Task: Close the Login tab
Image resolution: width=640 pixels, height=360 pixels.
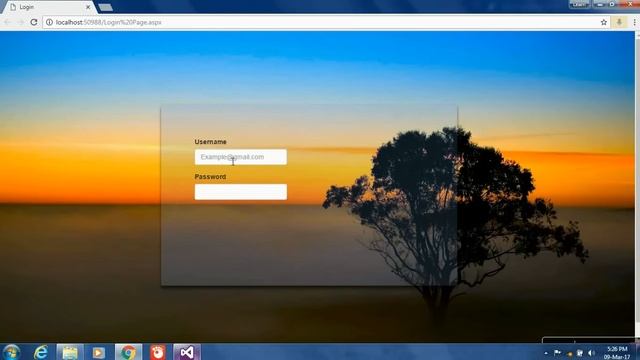Action: pos(88,7)
